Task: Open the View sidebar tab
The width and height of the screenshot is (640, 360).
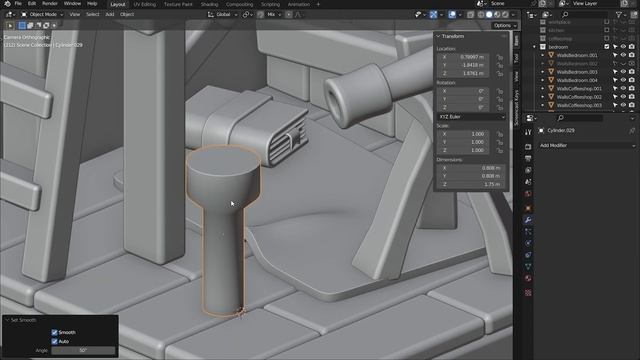Action: point(516,76)
